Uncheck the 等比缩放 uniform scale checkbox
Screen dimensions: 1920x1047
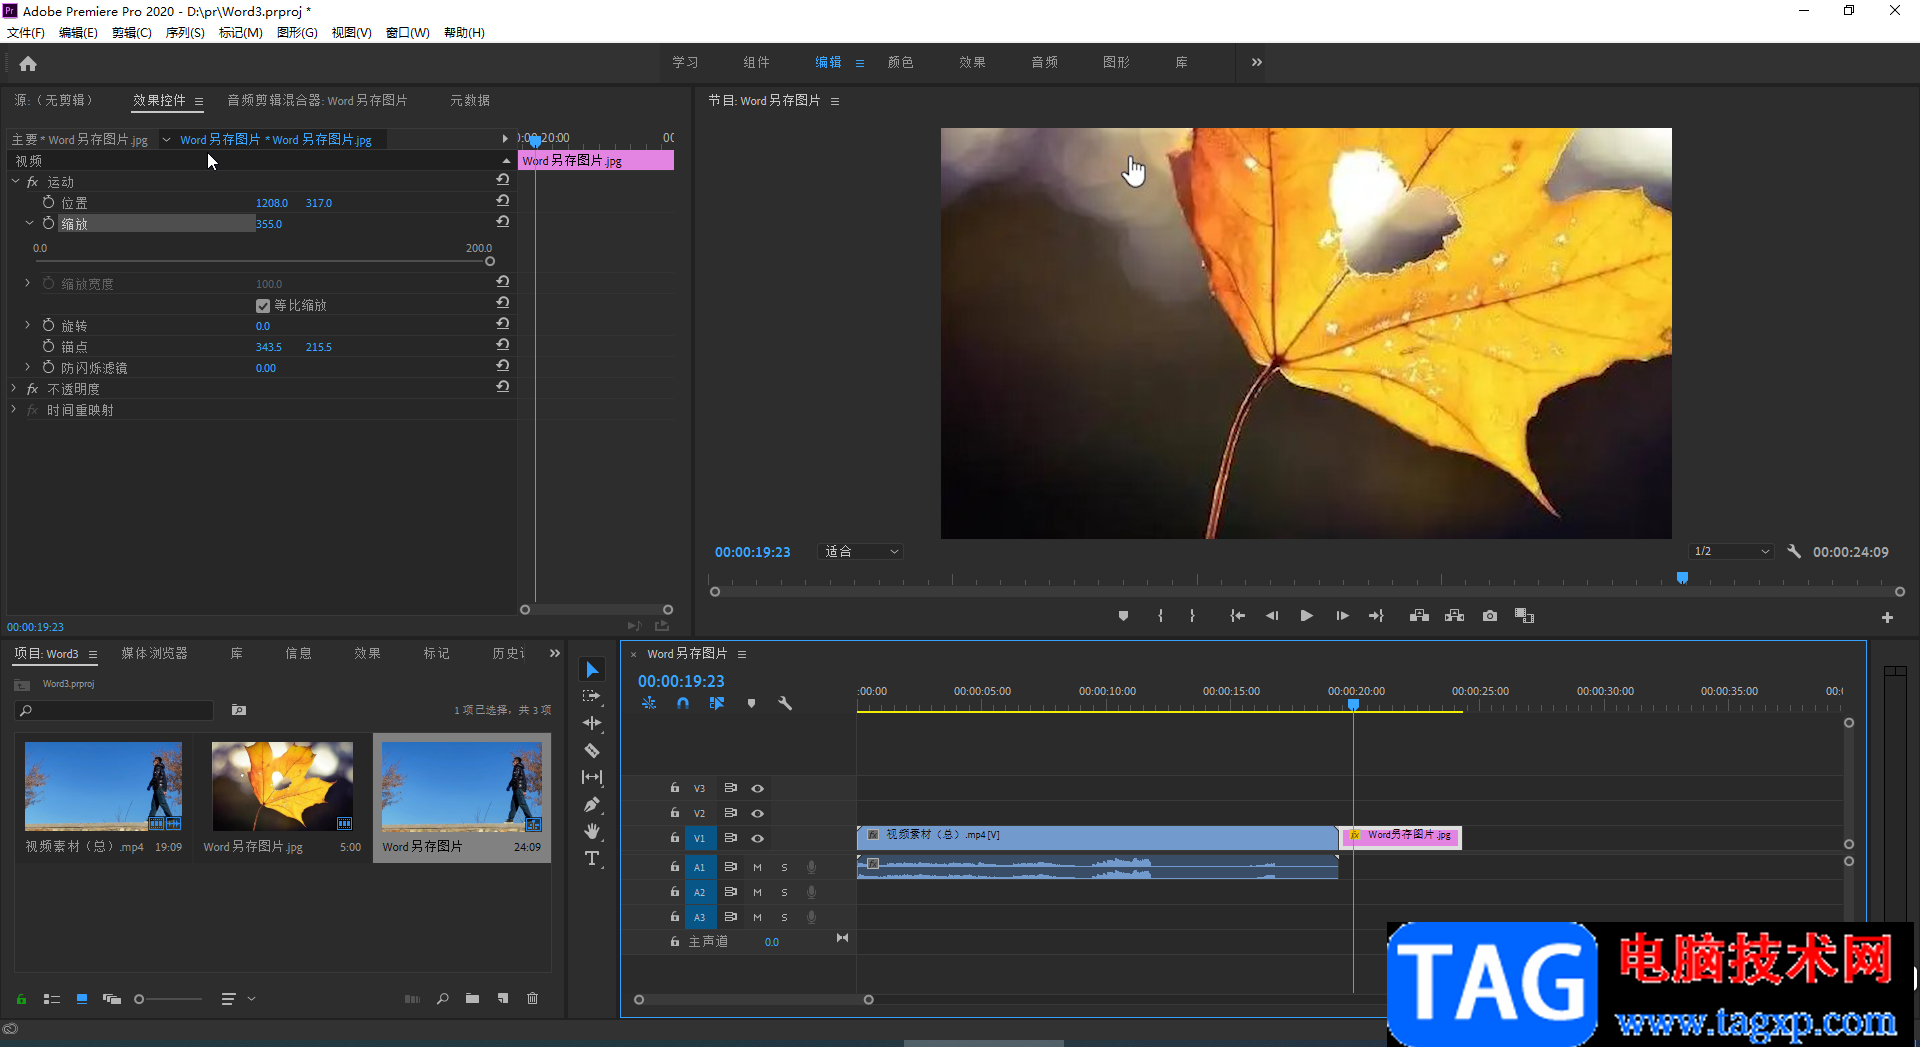tap(263, 306)
